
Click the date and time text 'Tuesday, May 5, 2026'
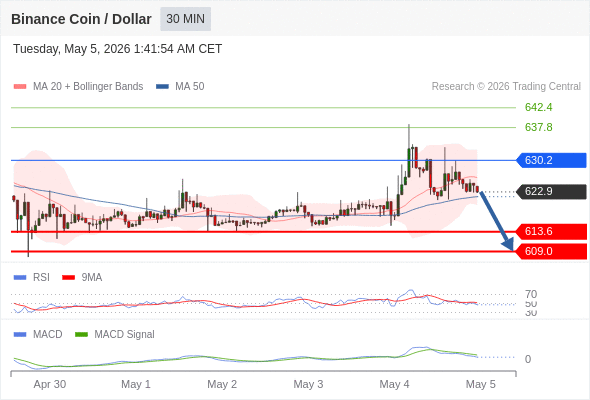point(72,49)
